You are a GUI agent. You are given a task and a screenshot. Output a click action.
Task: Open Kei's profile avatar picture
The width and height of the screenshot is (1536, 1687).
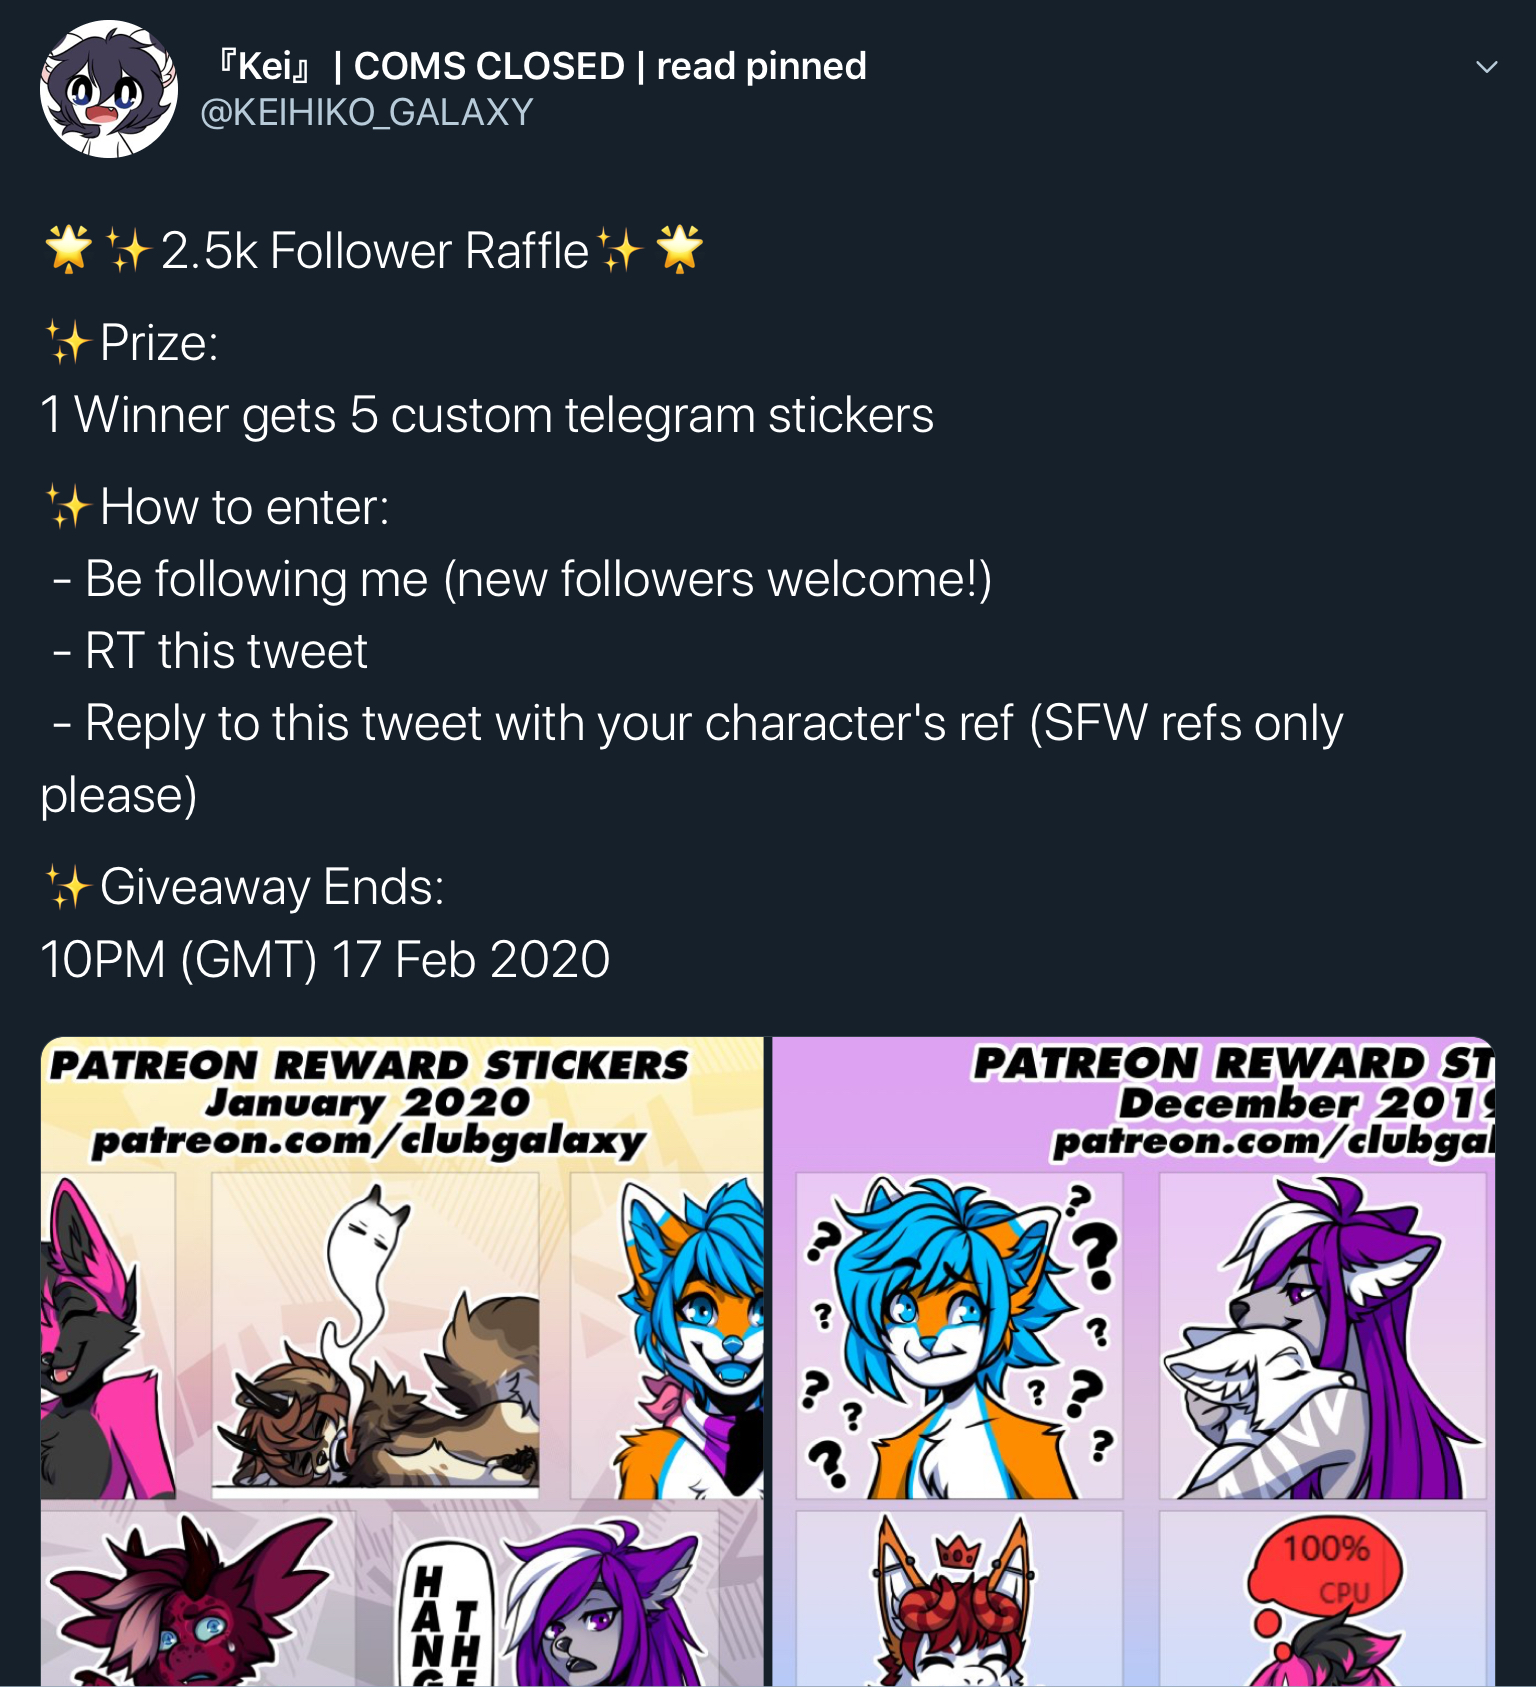point(109,89)
